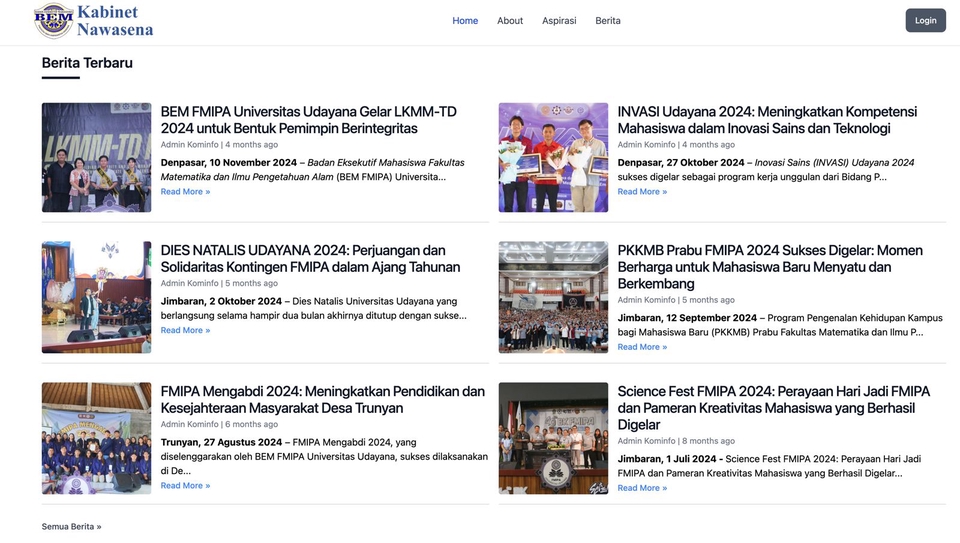Open the BEM FMIPA LKMM-TD 2024 article title
This screenshot has width=960, height=543.
(x=309, y=120)
